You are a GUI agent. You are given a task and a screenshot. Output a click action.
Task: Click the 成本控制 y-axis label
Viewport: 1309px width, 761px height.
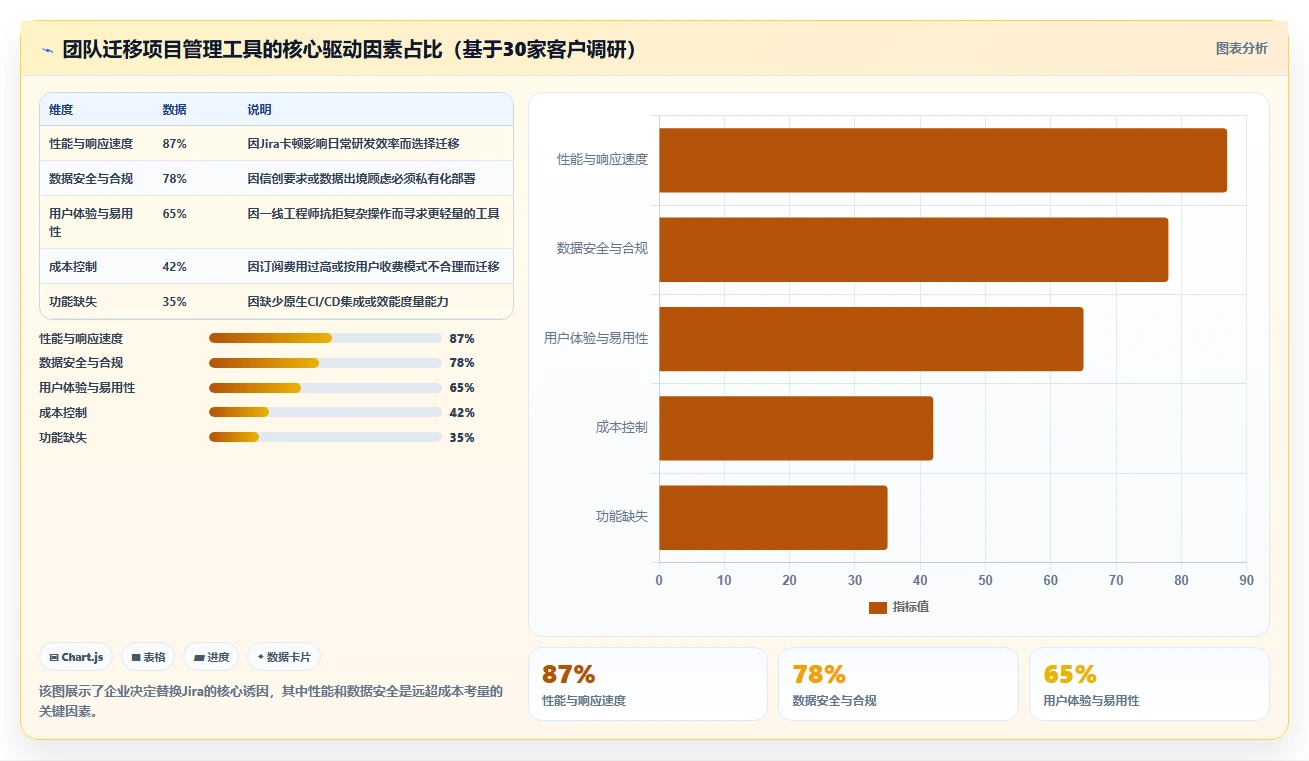pyautogui.click(x=622, y=427)
